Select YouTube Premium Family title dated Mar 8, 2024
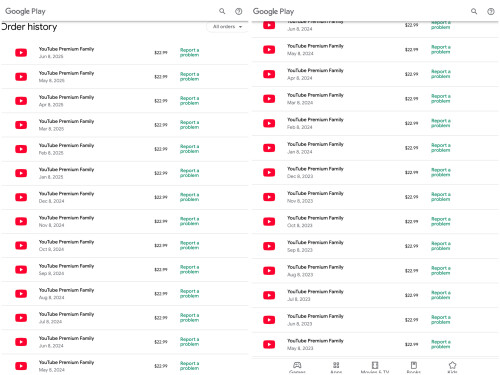 (x=315, y=95)
